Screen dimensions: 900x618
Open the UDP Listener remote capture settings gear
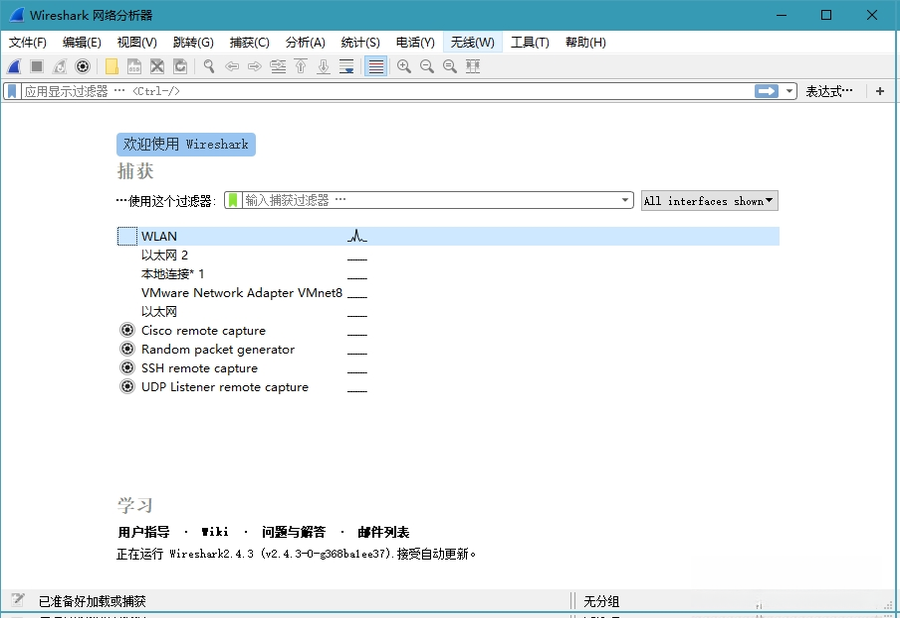tap(127, 387)
